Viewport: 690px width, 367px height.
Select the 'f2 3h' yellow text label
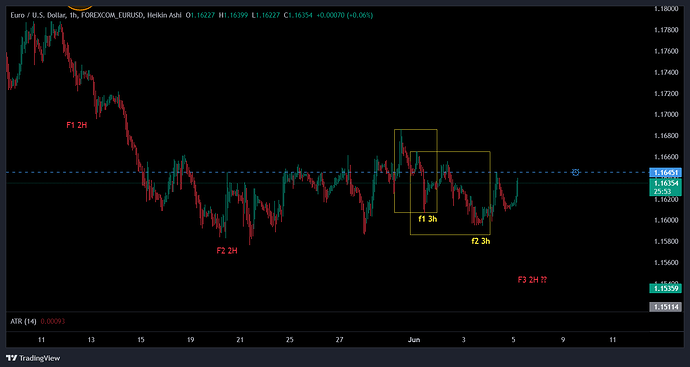pos(481,241)
